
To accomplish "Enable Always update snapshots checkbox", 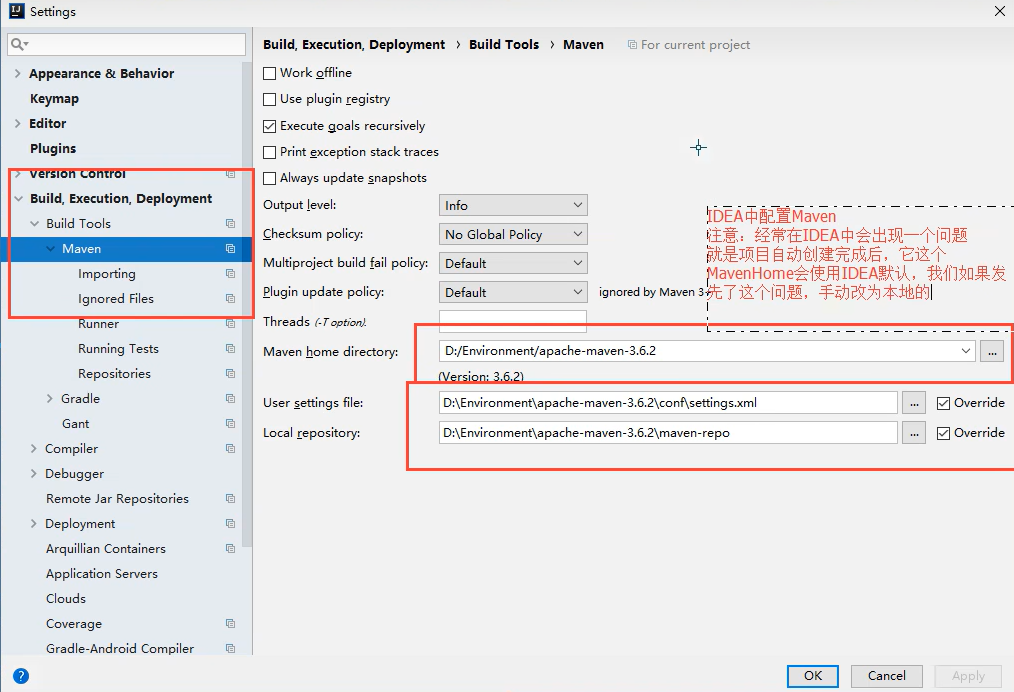I will pos(270,178).
